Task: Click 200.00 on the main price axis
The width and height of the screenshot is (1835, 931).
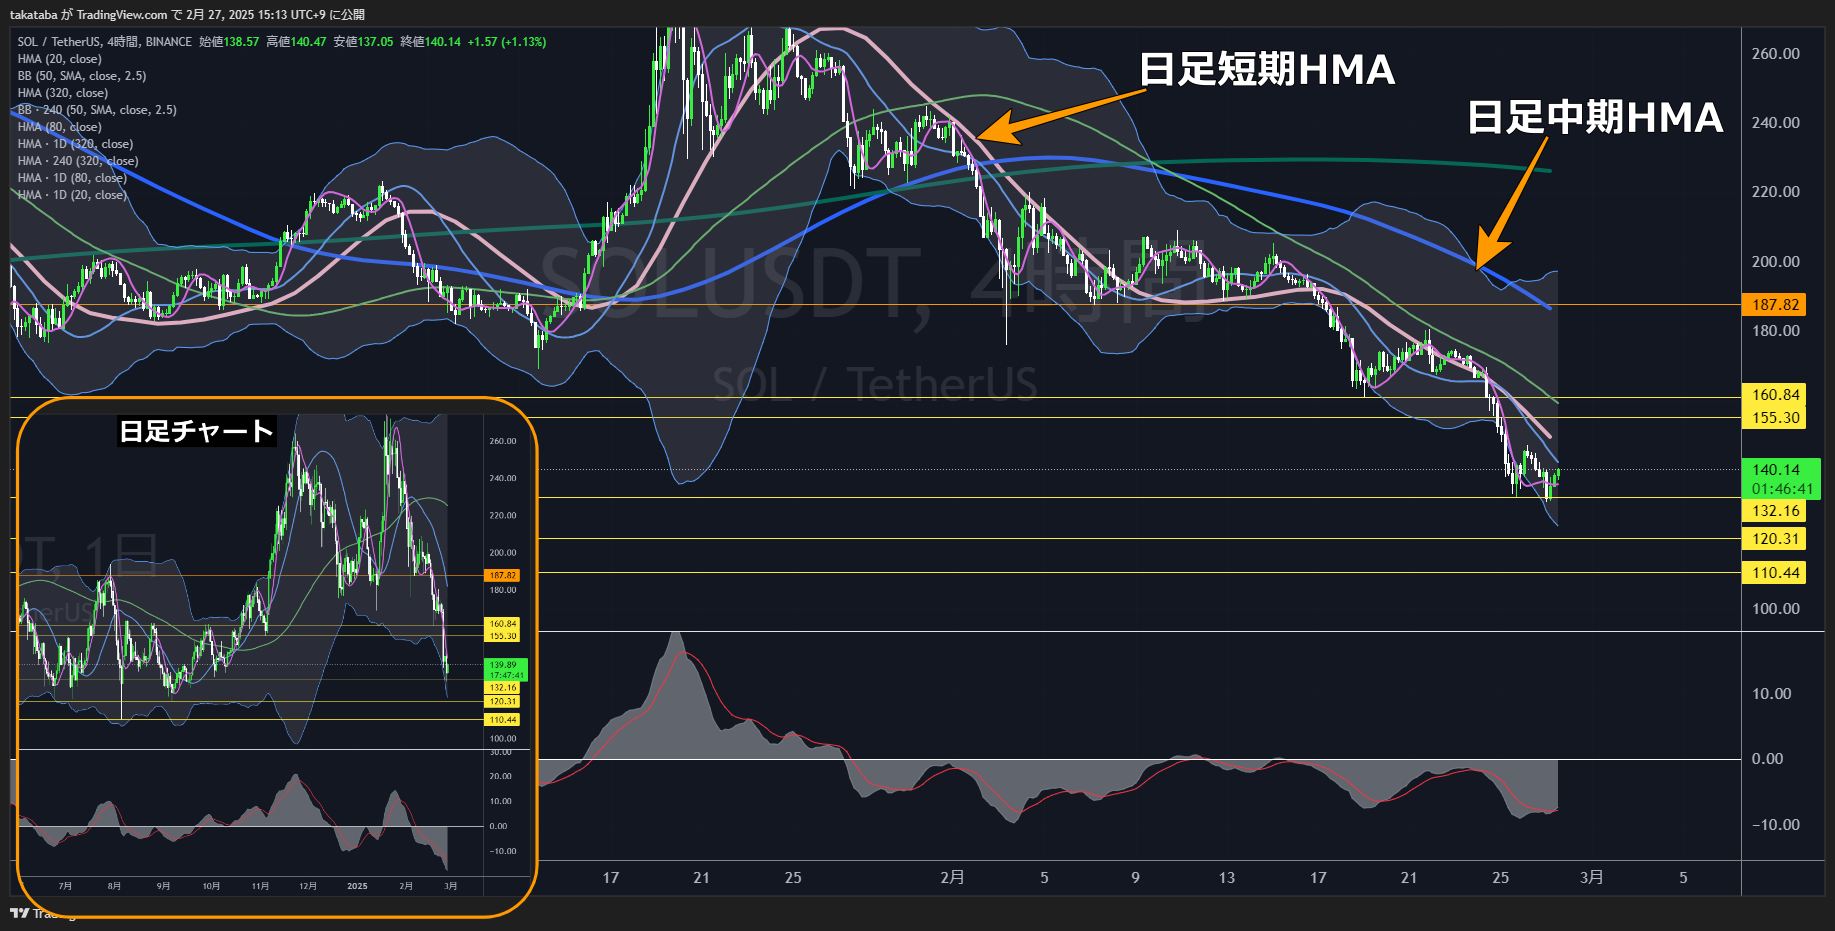Action: click(1775, 262)
